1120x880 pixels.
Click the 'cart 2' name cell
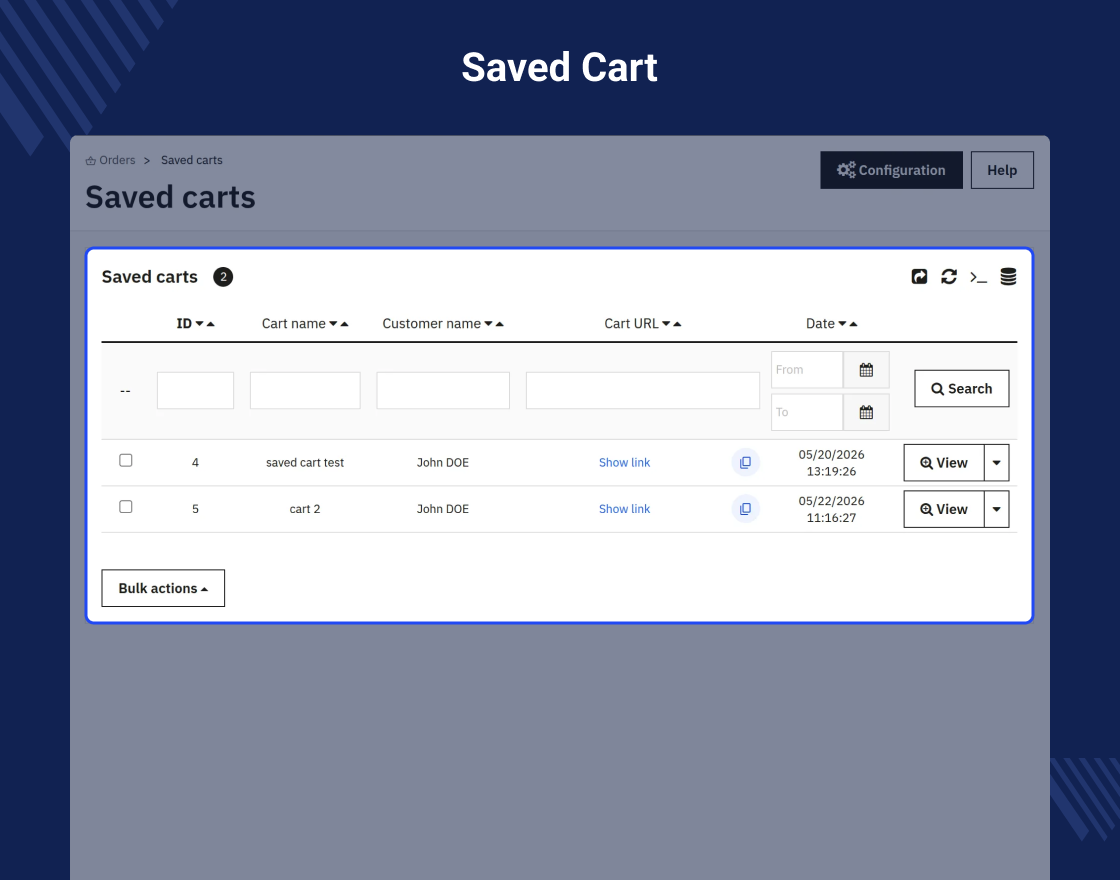[x=305, y=509]
